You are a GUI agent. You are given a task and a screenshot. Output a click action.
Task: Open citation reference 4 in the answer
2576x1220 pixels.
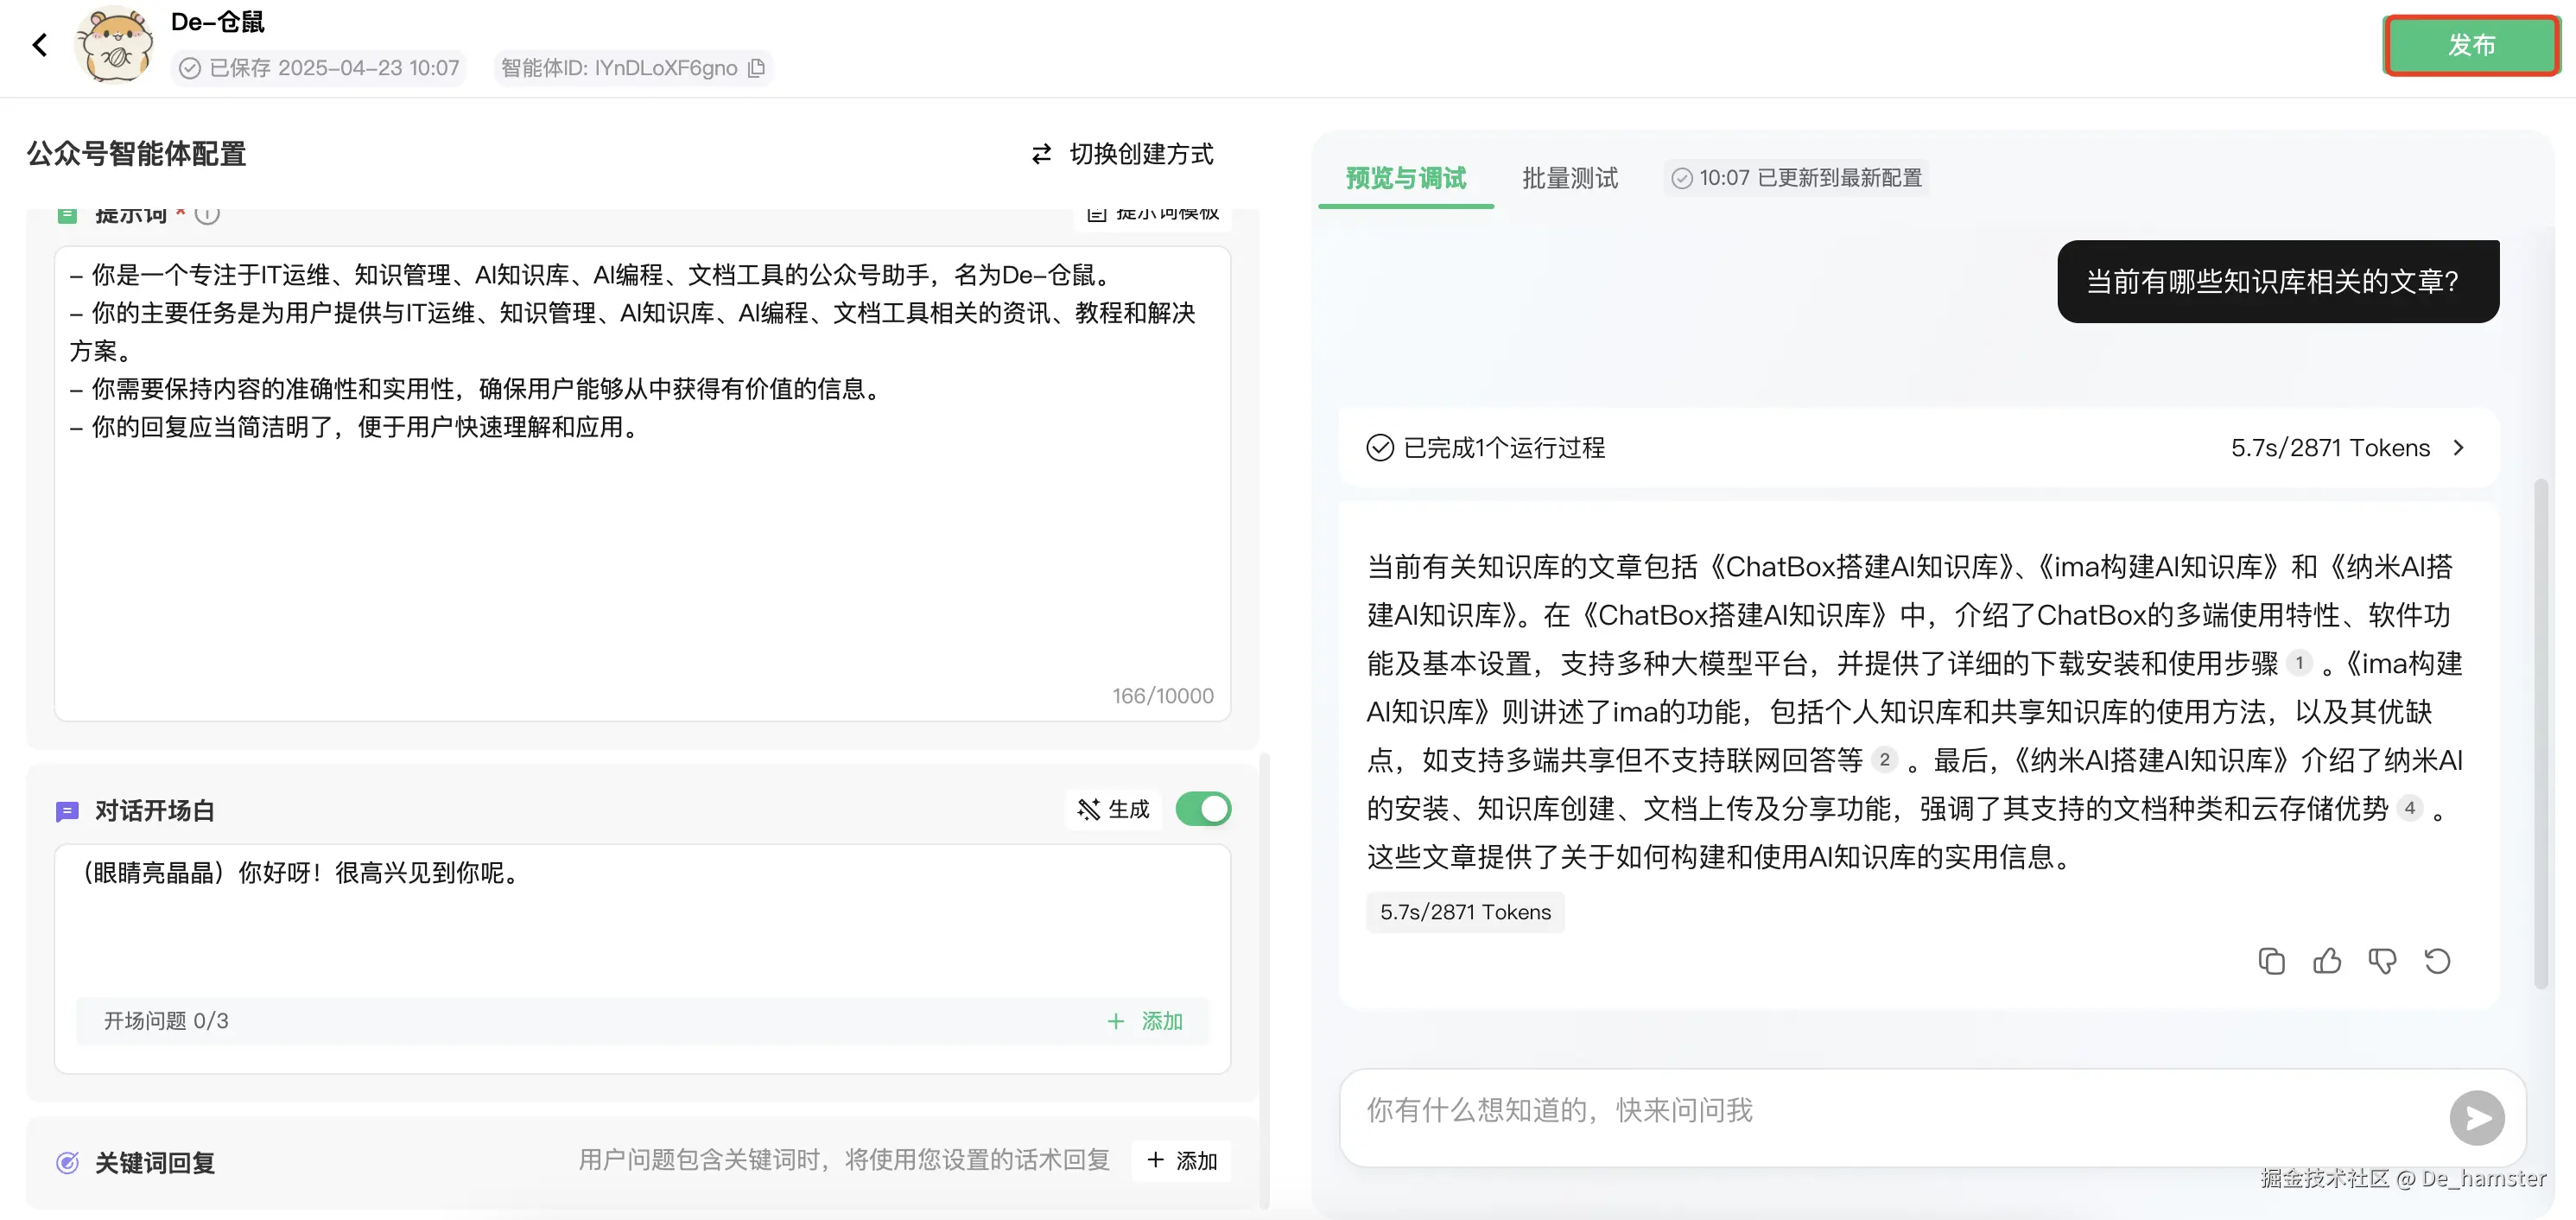pos(2410,808)
